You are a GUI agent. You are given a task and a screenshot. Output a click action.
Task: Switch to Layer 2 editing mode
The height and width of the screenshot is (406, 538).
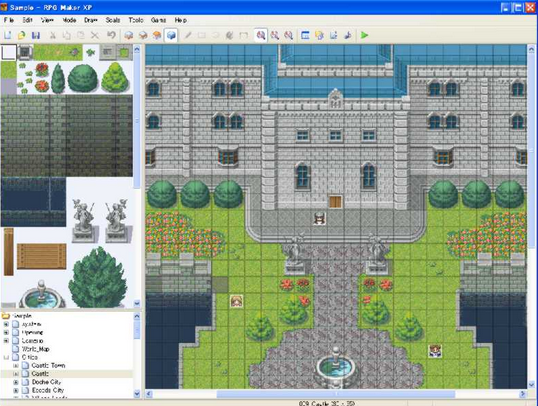coord(143,35)
